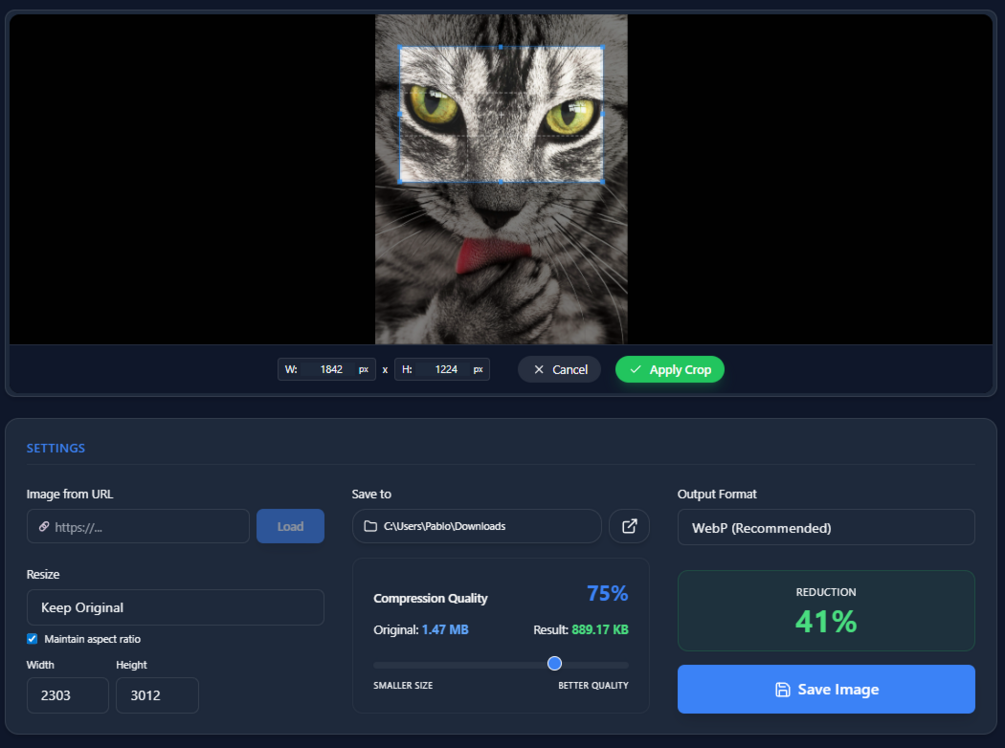Click the Apply Crop button
The height and width of the screenshot is (748, 1005).
[670, 369]
